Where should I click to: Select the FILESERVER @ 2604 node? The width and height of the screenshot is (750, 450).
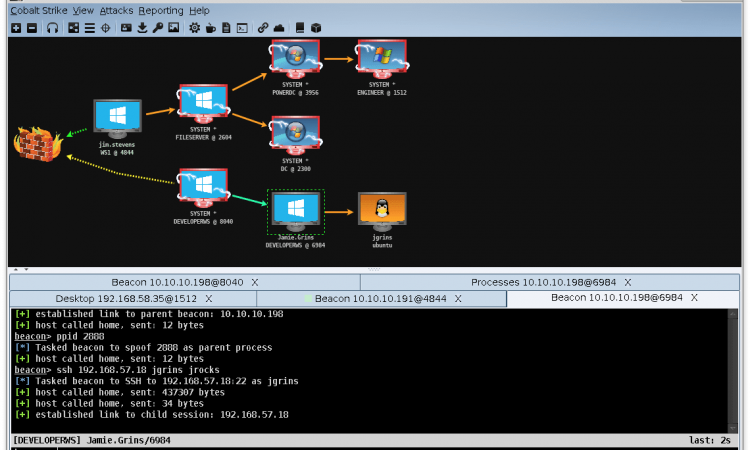click(x=203, y=105)
